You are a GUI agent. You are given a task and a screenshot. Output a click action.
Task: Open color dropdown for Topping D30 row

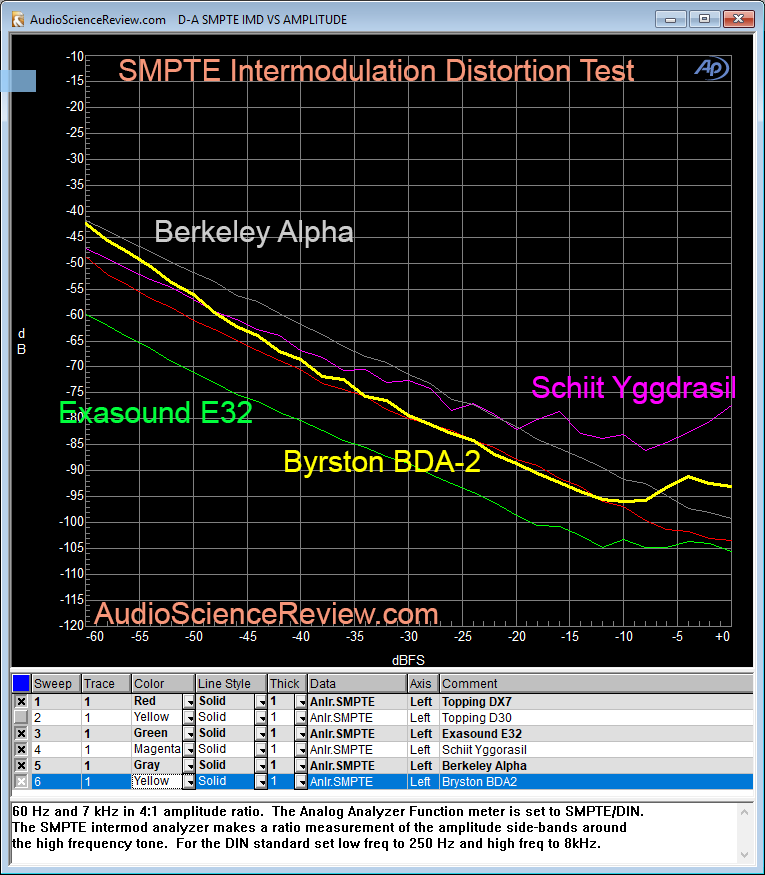pos(189,717)
